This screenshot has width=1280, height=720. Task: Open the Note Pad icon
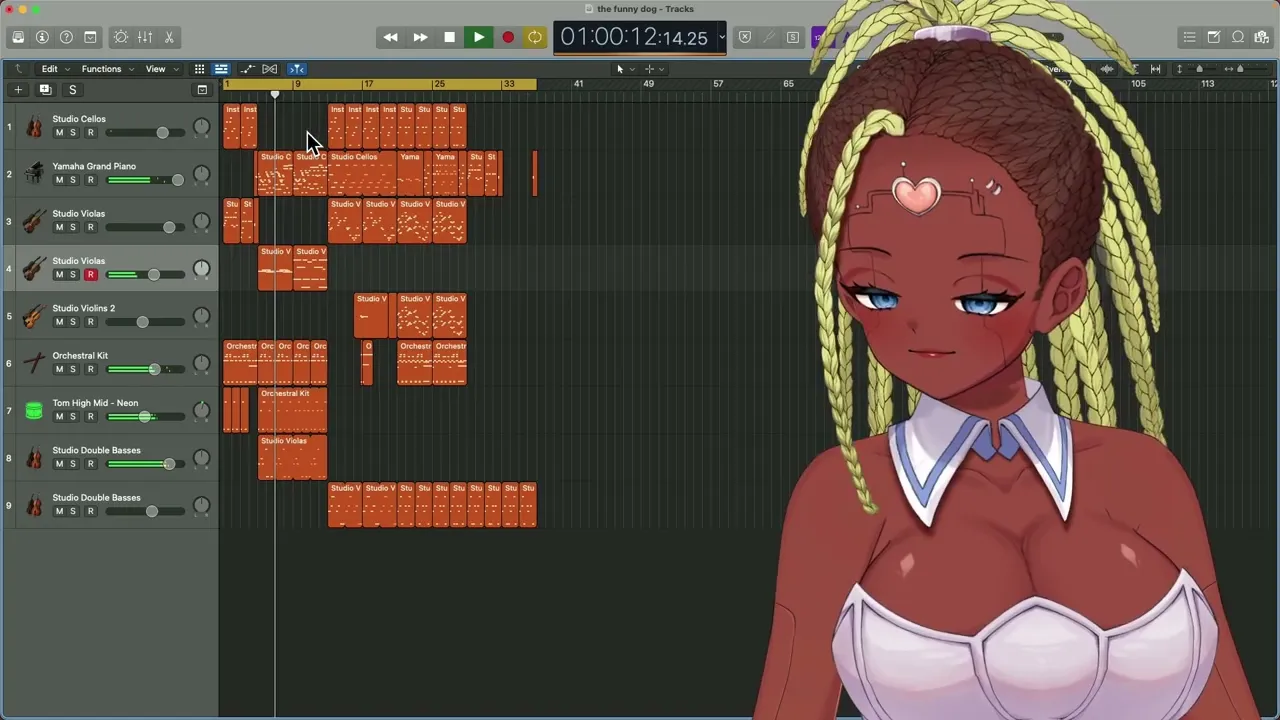pyautogui.click(x=1213, y=37)
